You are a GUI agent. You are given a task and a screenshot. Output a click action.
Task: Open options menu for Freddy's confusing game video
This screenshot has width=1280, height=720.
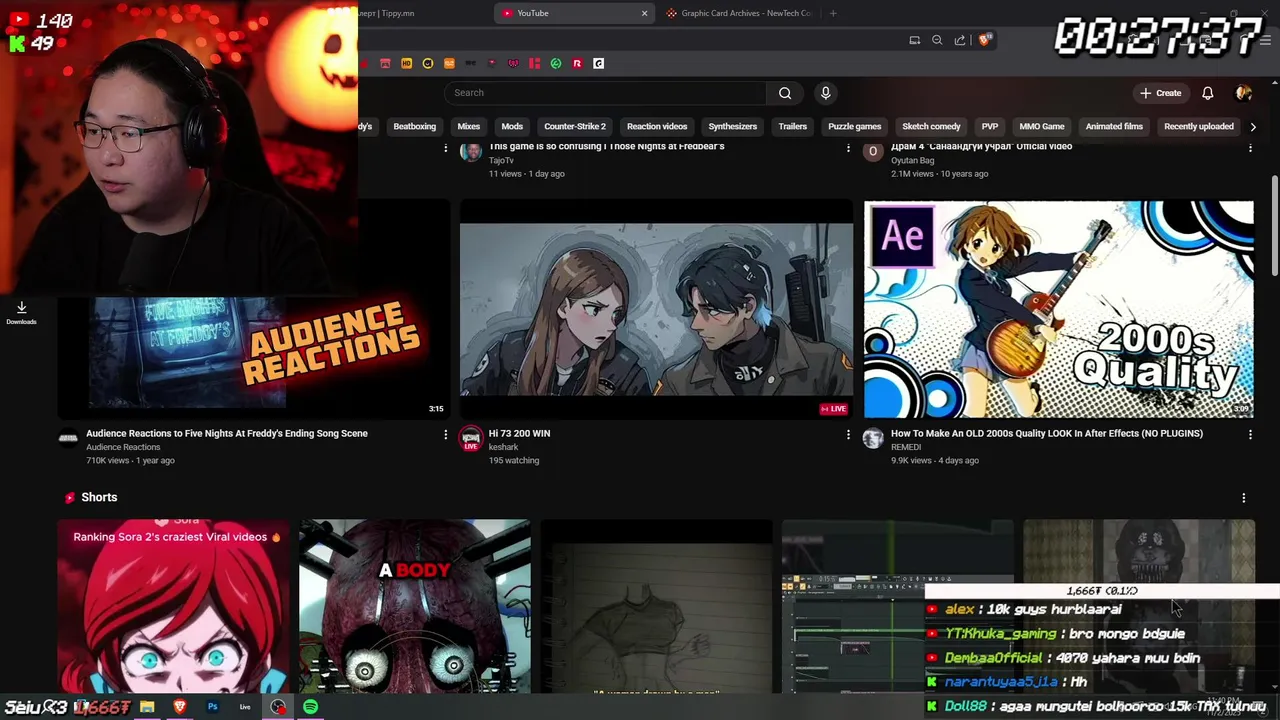(848, 148)
